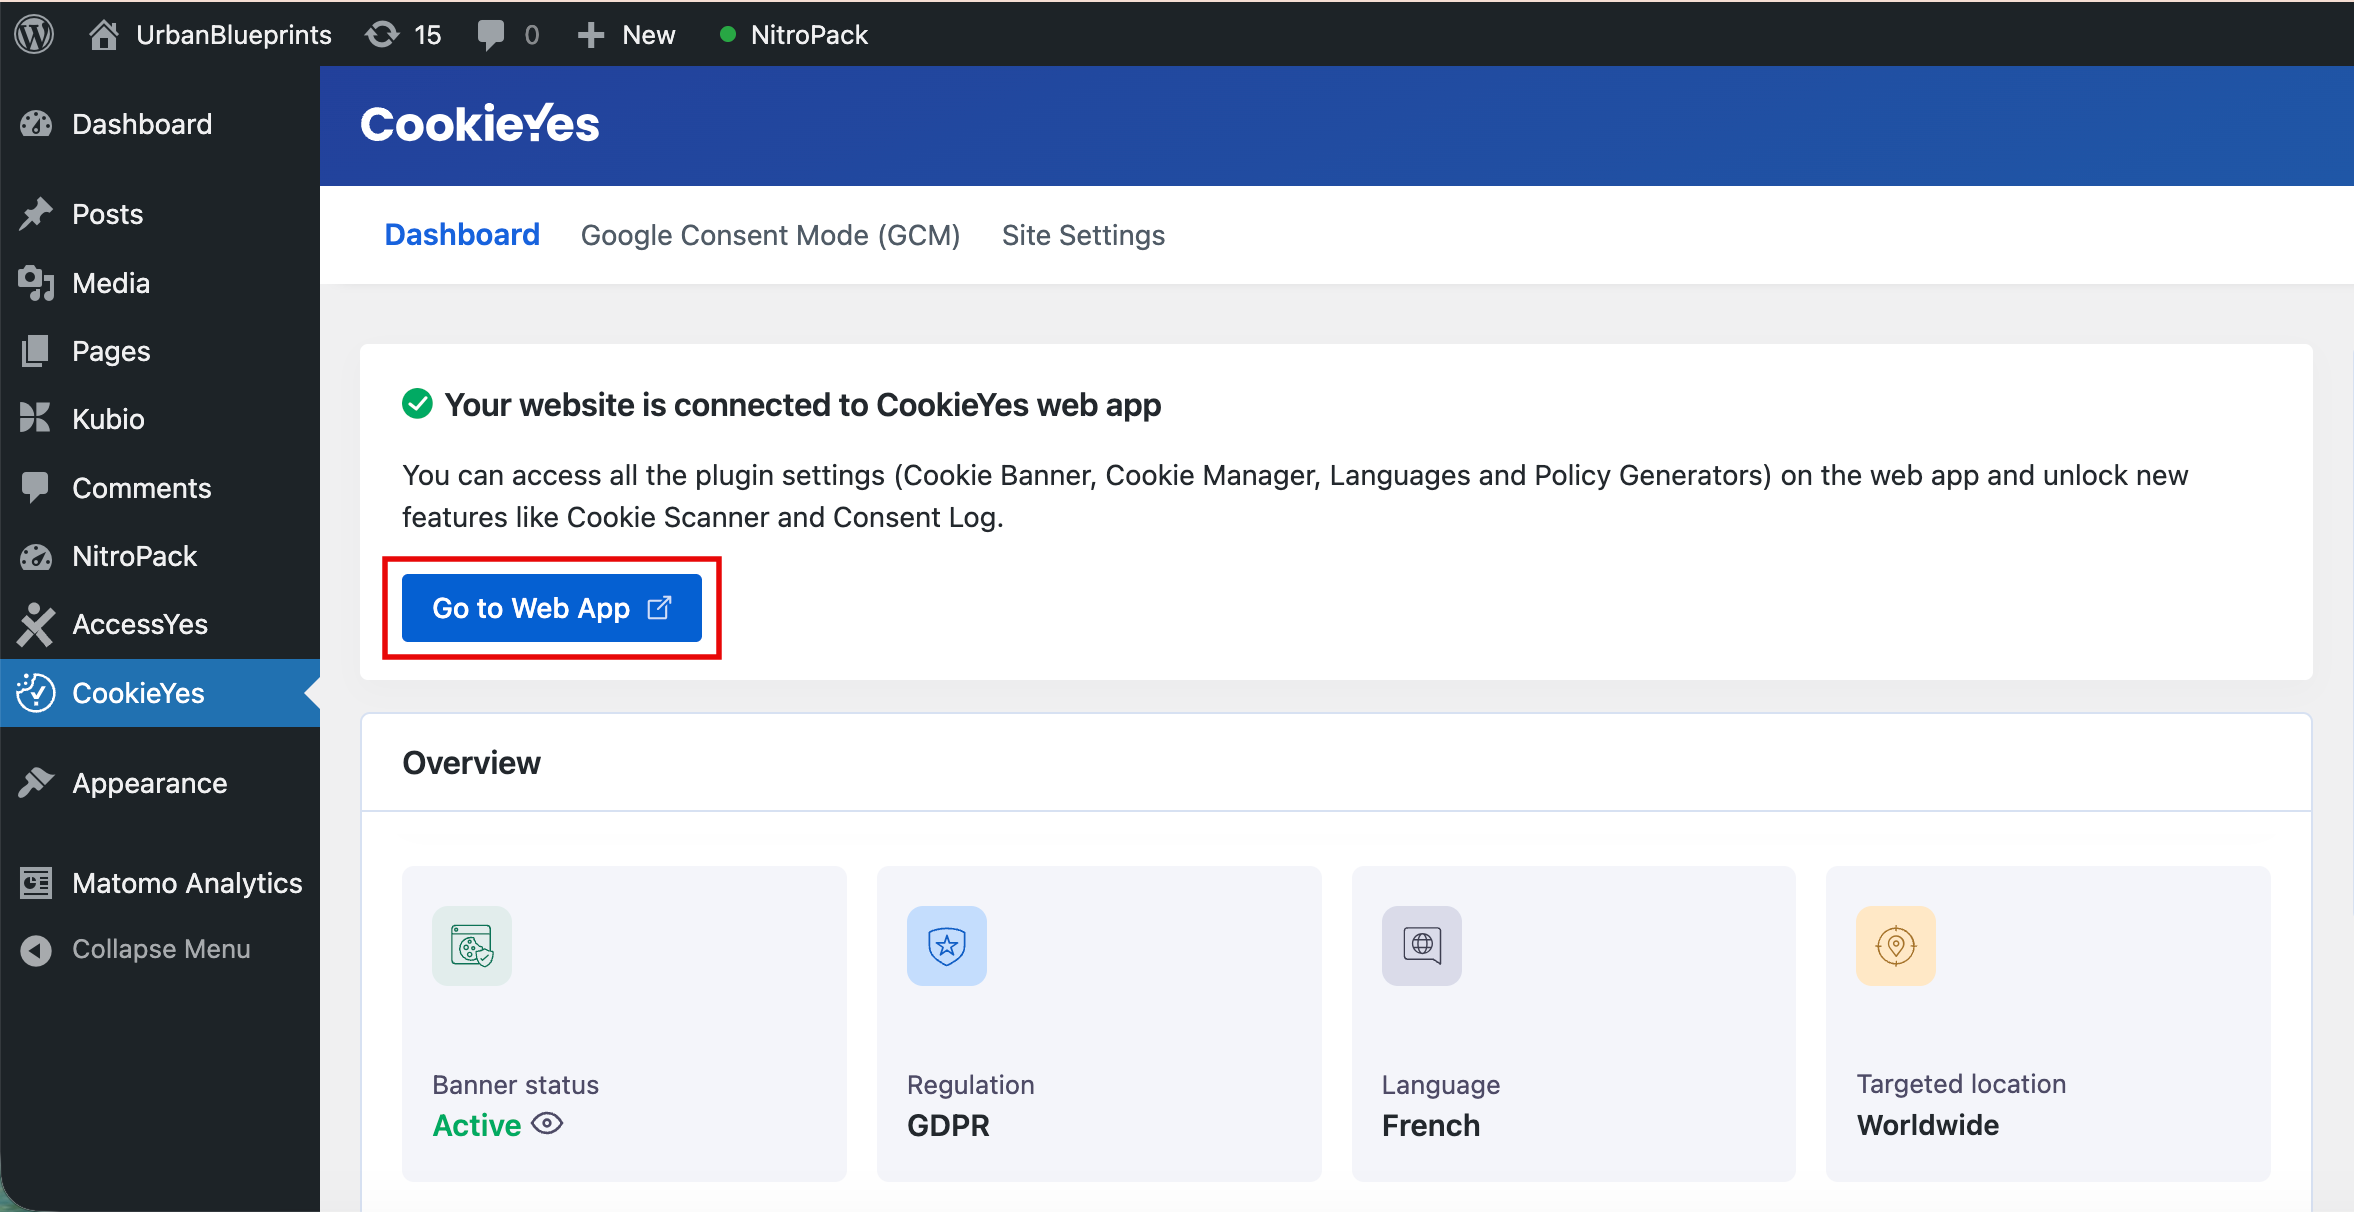Switch to Google Consent Mode (GCM) tab
The width and height of the screenshot is (2354, 1212).
tap(770, 235)
